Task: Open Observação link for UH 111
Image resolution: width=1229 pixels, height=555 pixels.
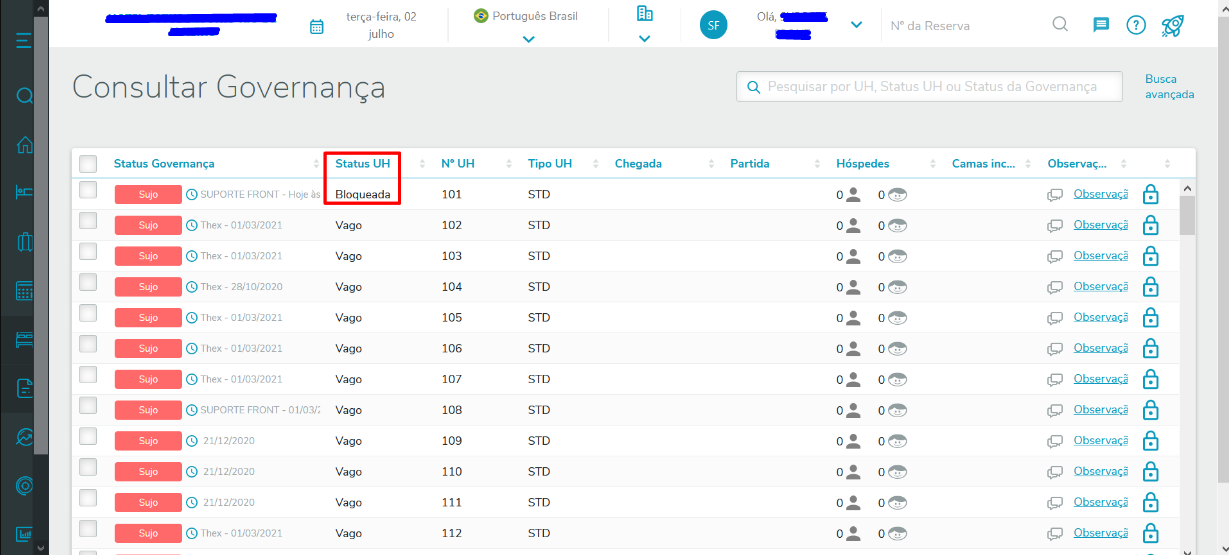Action: [x=1101, y=502]
